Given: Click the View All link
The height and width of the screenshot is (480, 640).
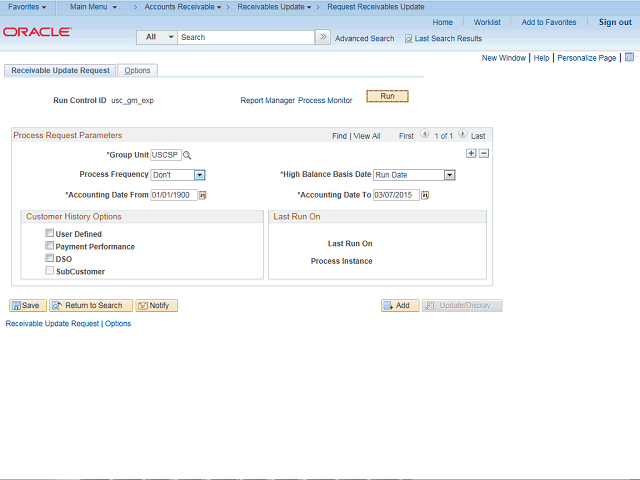Looking at the screenshot, I should (x=367, y=136).
